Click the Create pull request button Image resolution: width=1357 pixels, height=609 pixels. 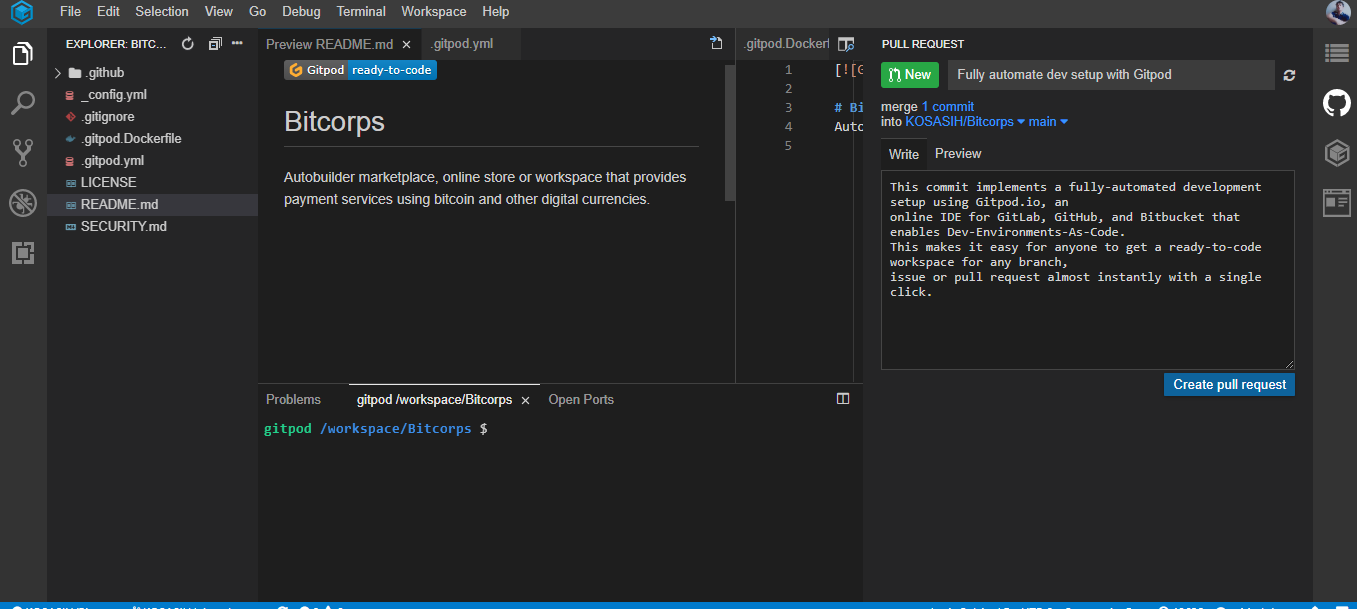pos(1229,384)
